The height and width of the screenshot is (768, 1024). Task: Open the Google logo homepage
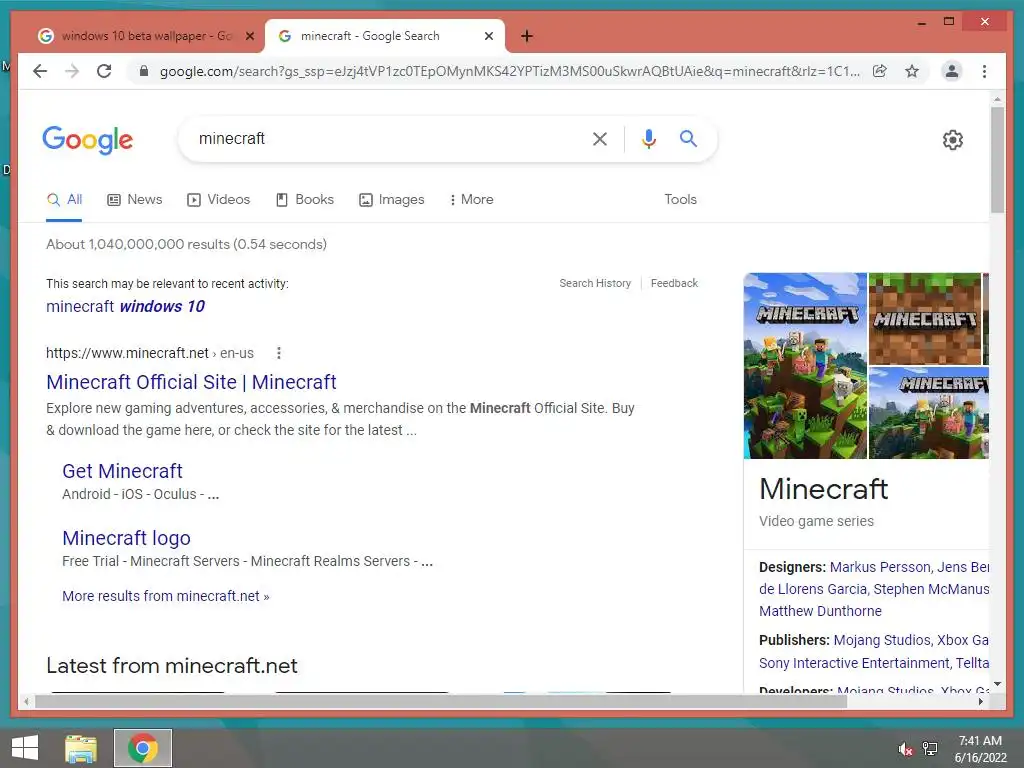tap(88, 140)
